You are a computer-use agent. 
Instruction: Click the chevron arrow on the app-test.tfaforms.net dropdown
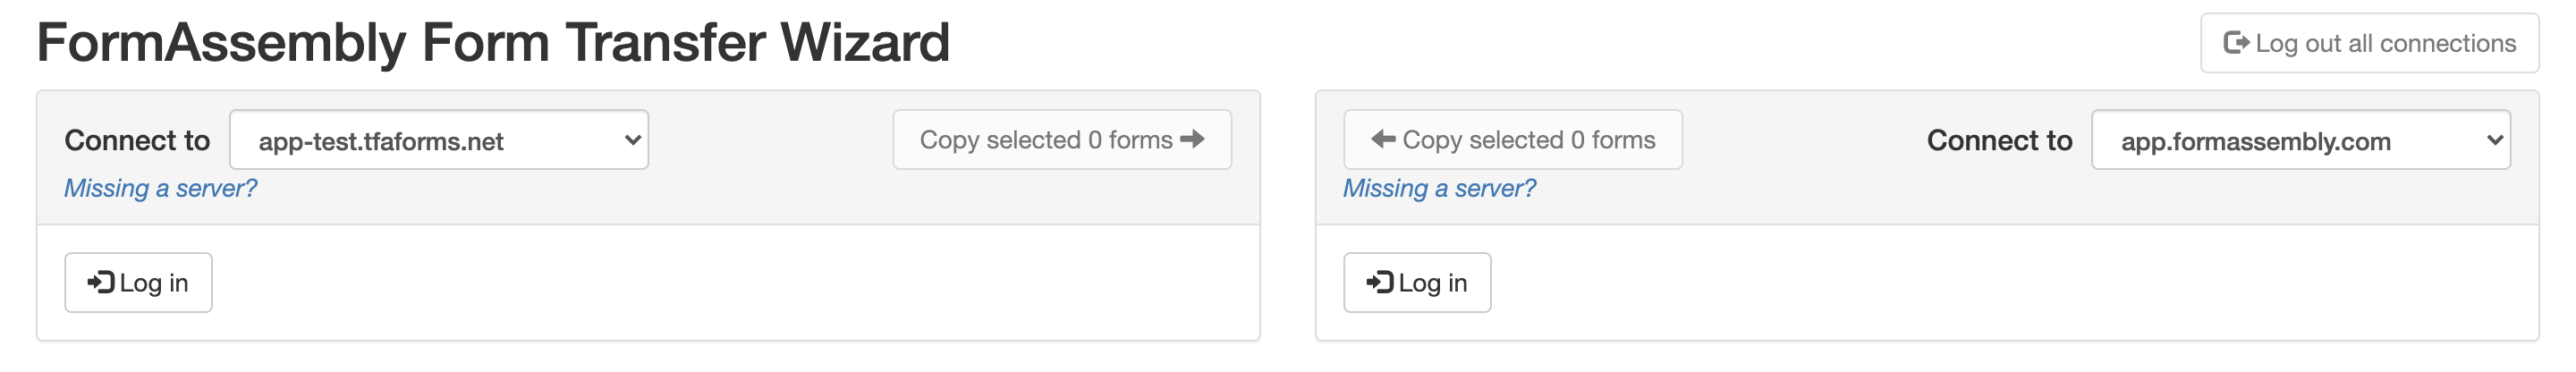[x=632, y=140]
